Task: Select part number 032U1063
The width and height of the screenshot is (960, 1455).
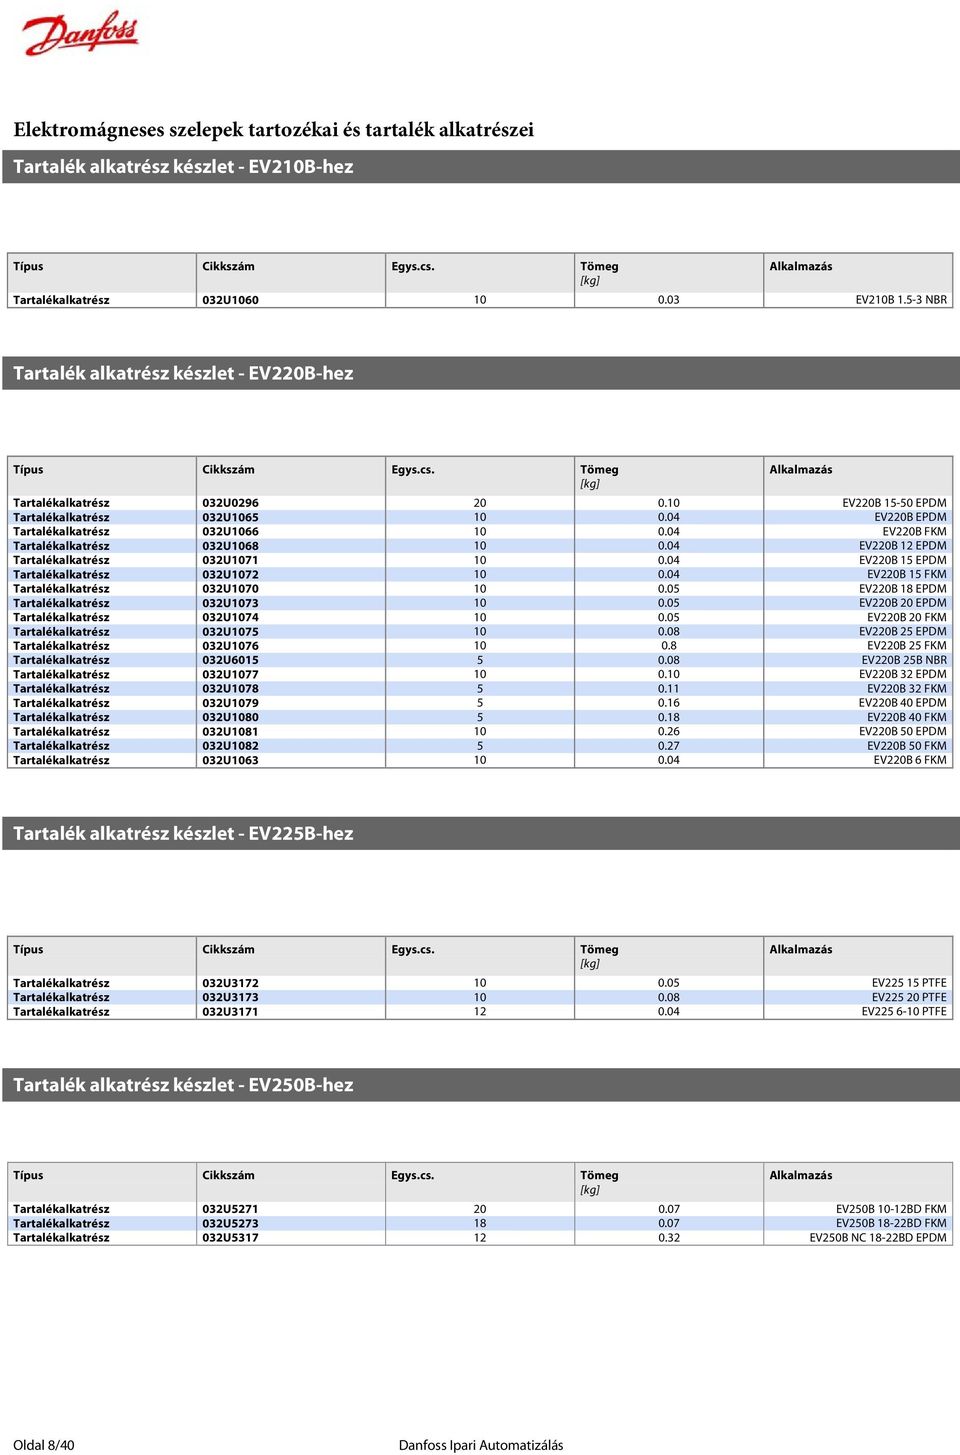Action: click(x=230, y=761)
